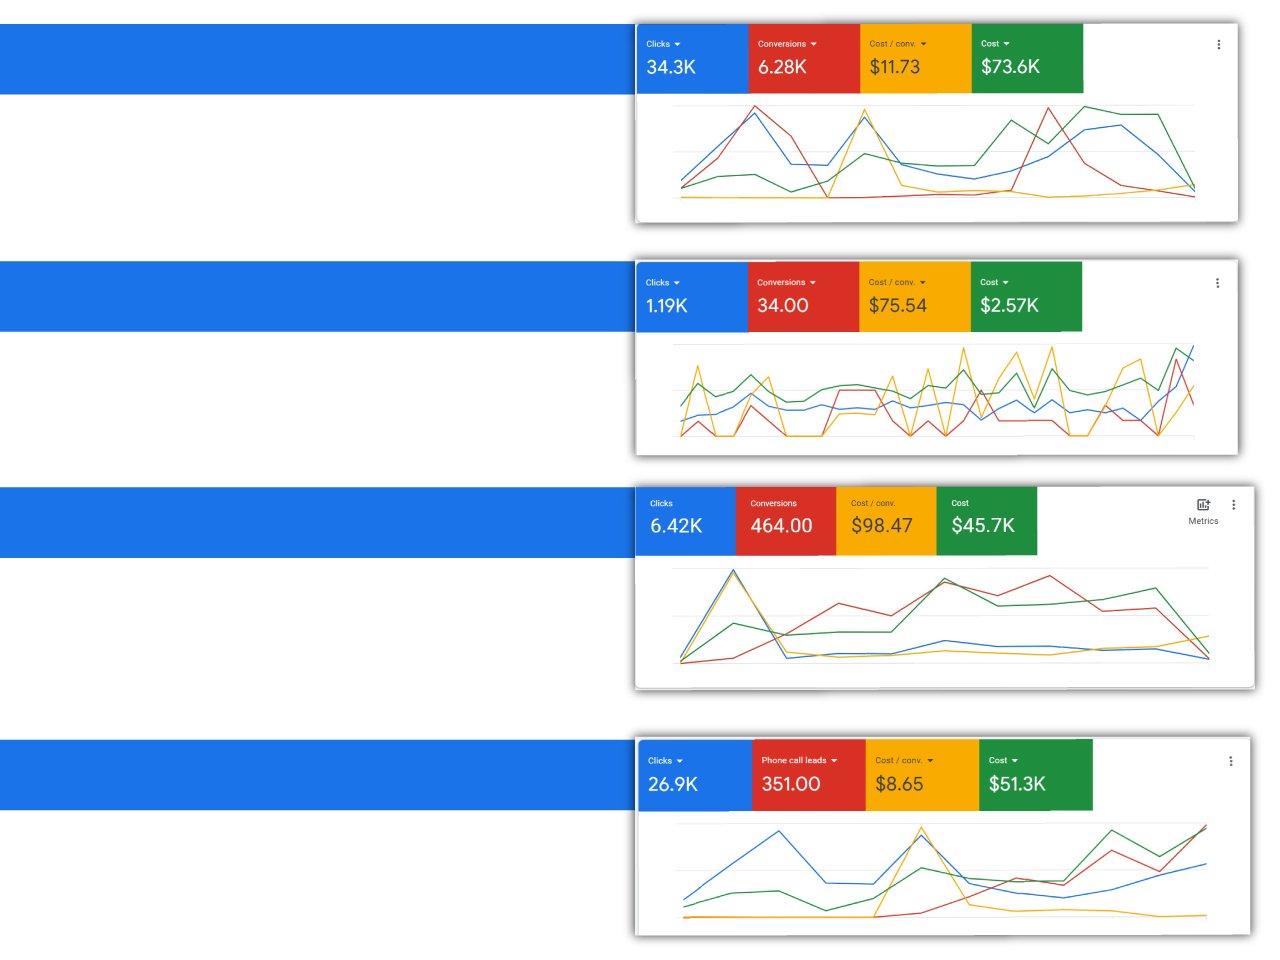This screenshot has width=1280, height=960.
Task: Expand Clicks dropdown showing 34.3K
Action: click(663, 44)
